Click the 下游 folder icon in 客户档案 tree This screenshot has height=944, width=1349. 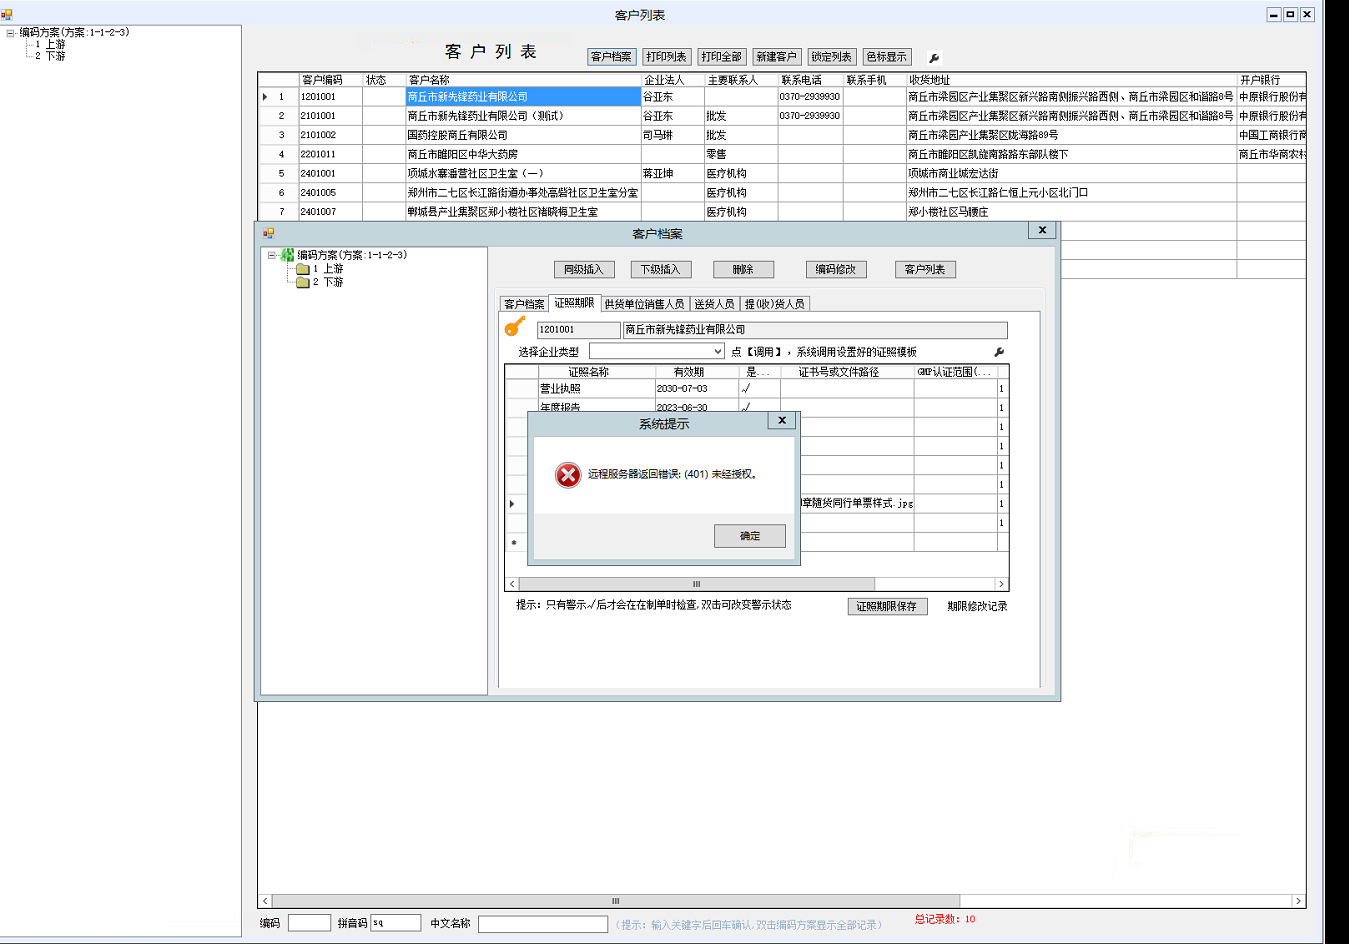pyautogui.click(x=302, y=282)
